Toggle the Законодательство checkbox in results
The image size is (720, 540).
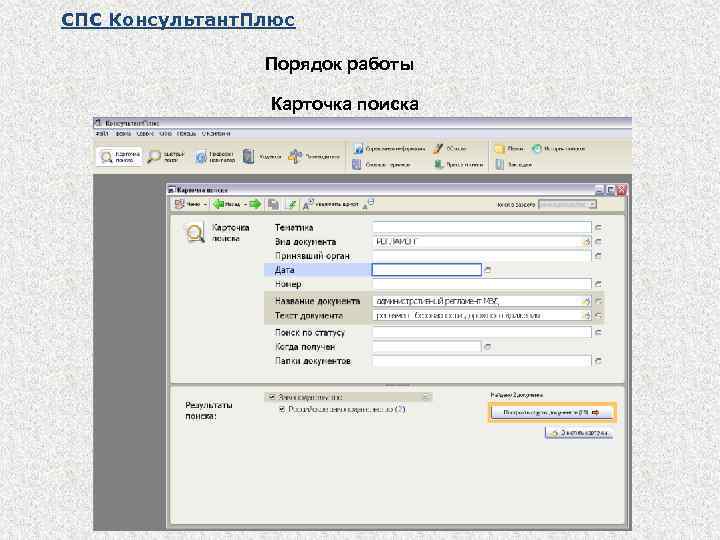272,397
